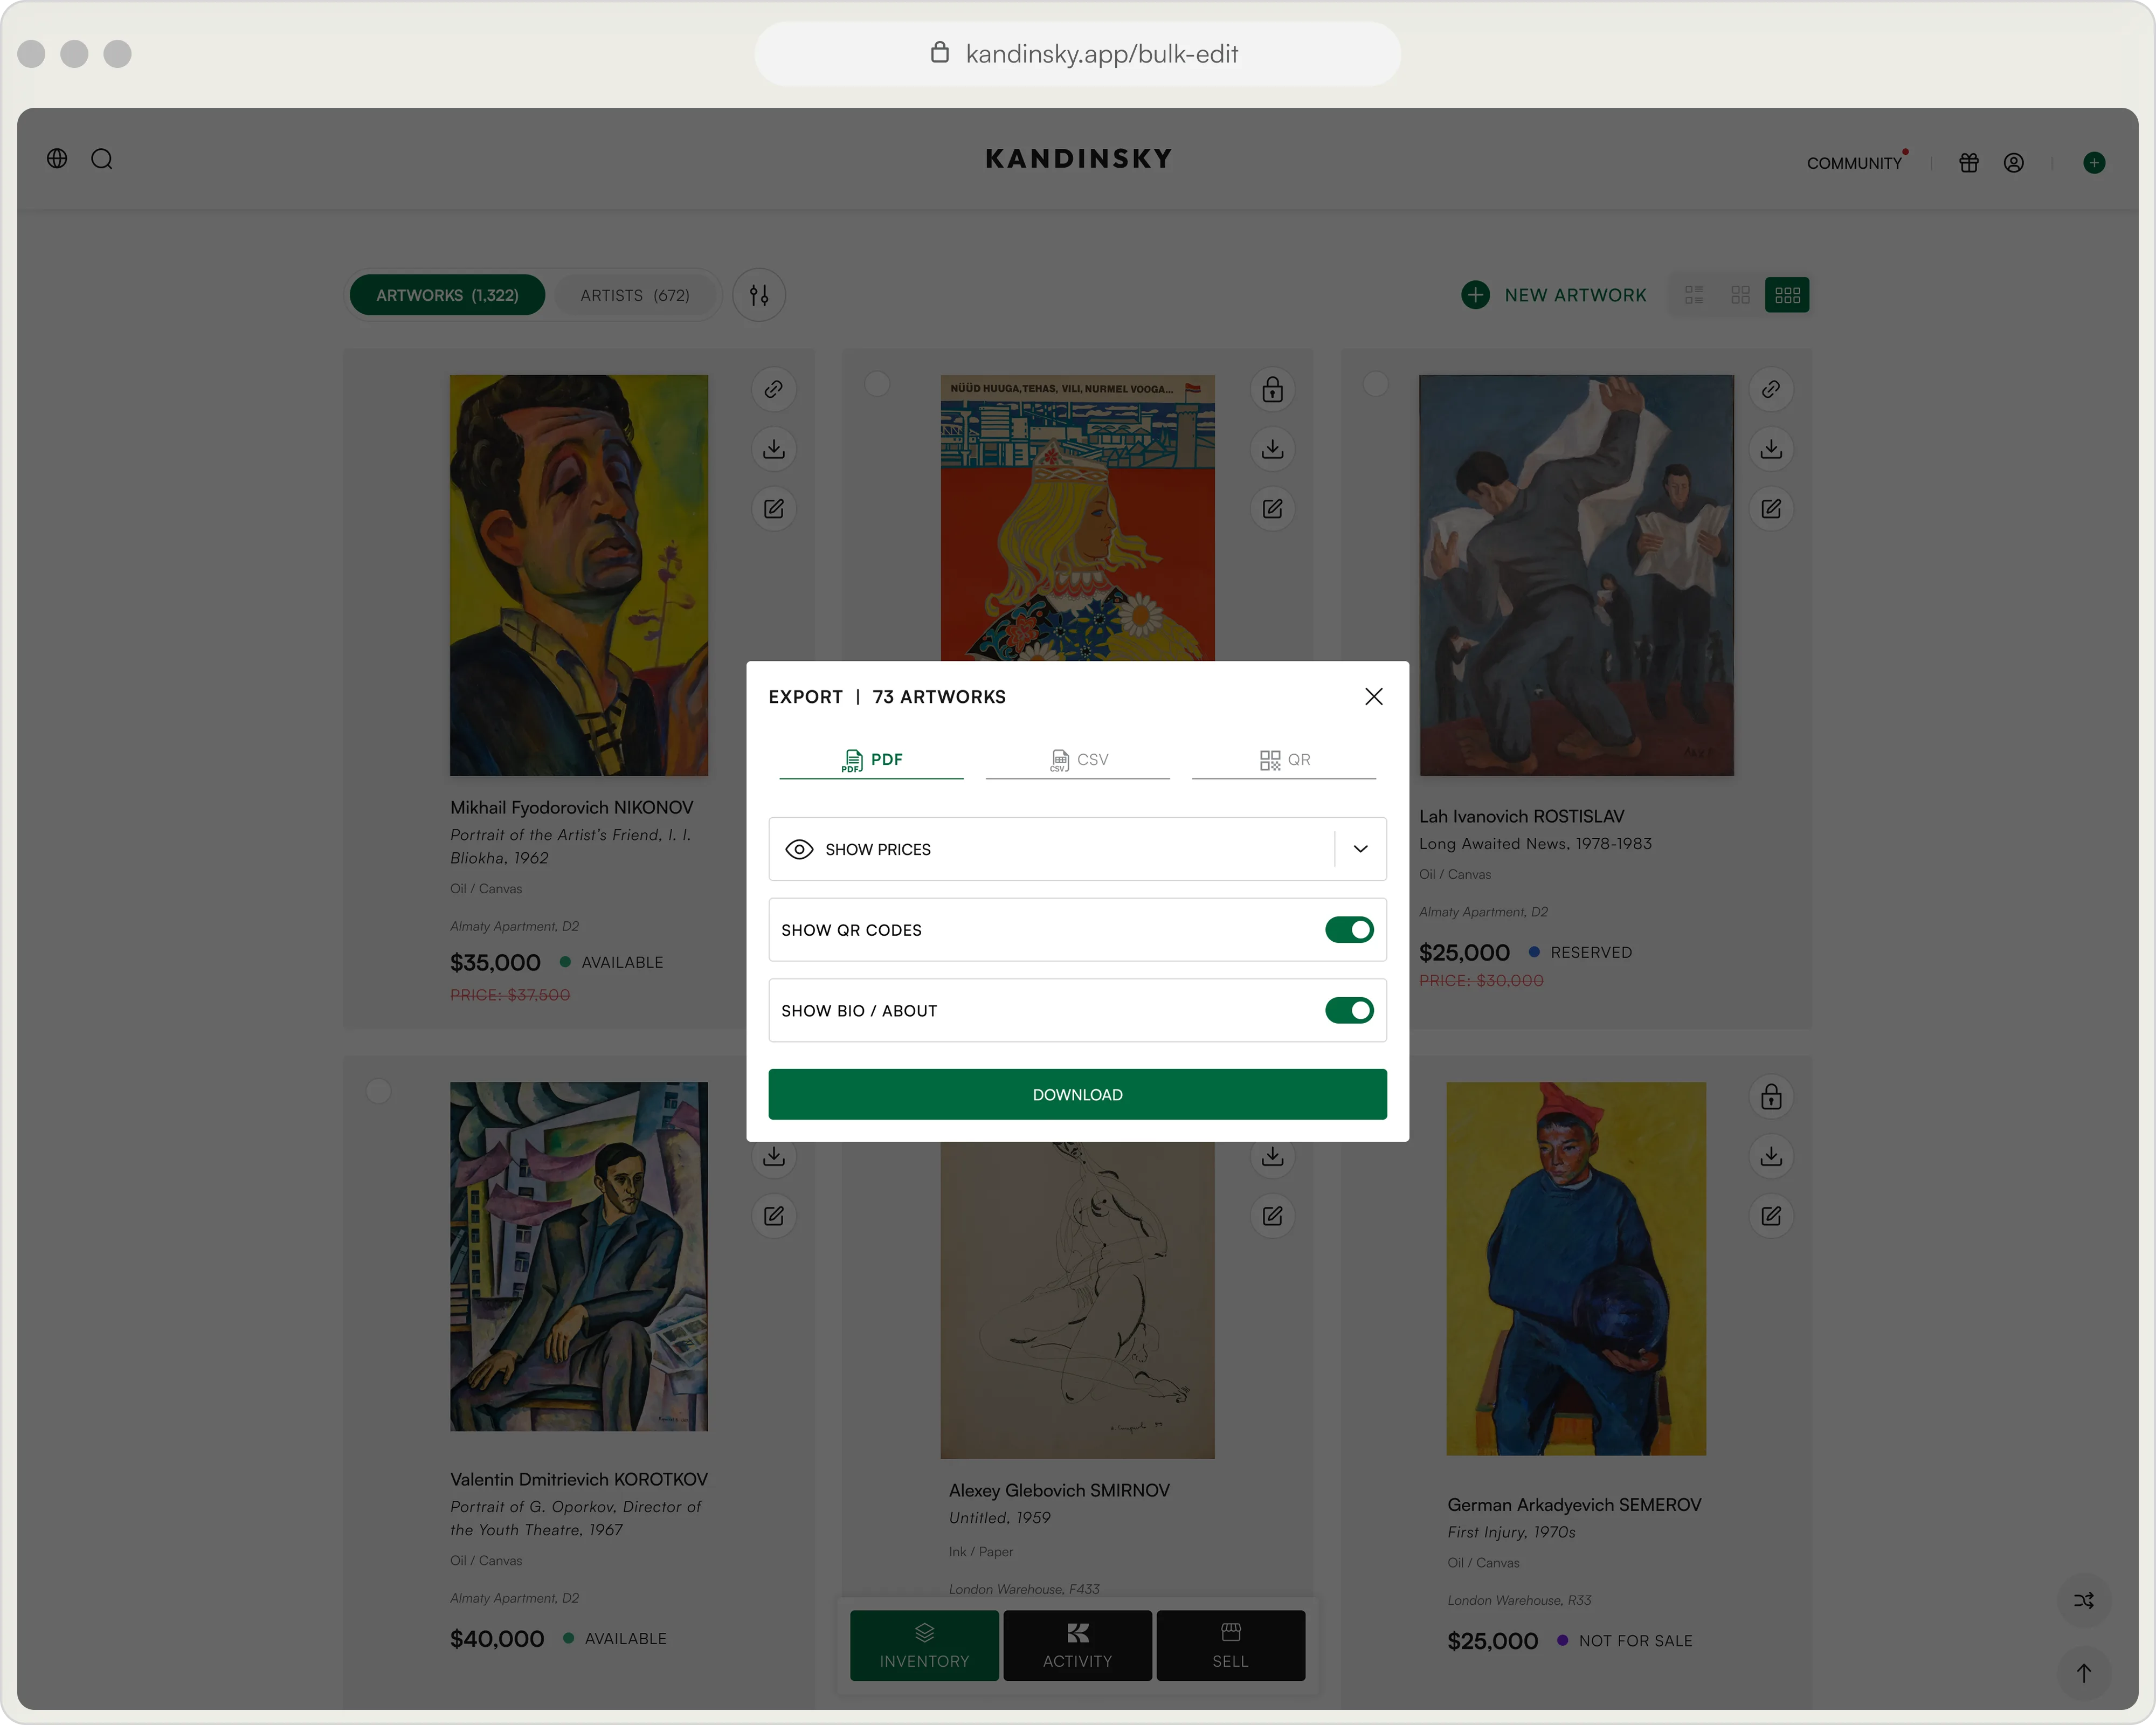The width and height of the screenshot is (2156, 1725).
Task: Copy link for Nikonov portrait artwork
Action: [773, 389]
